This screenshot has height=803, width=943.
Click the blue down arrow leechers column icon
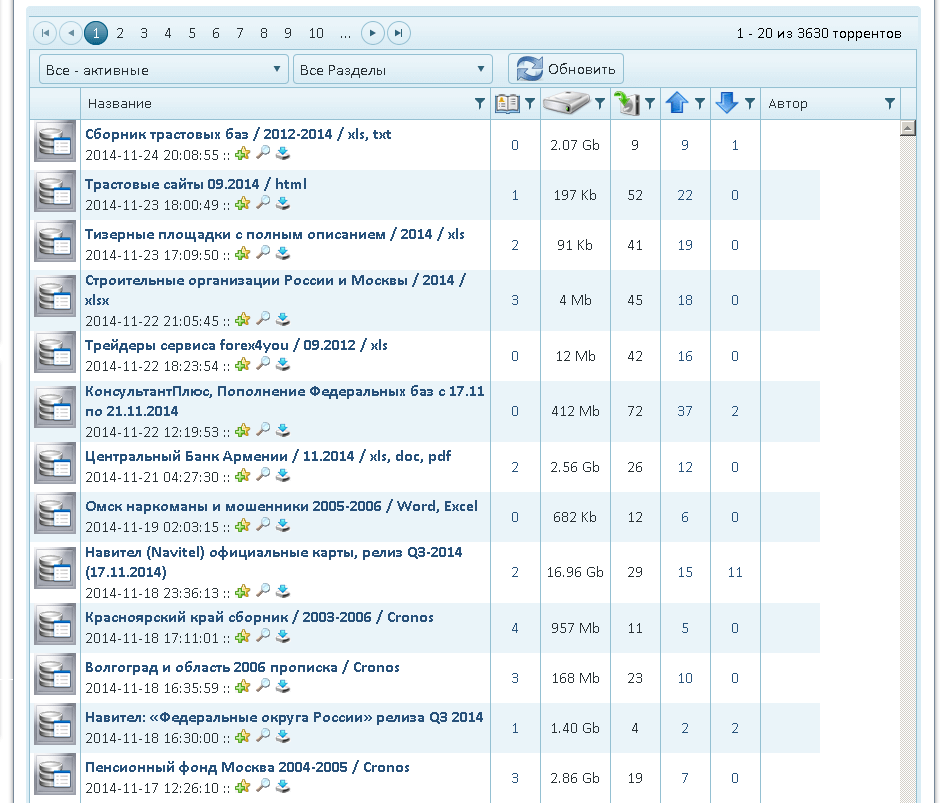[726, 103]
